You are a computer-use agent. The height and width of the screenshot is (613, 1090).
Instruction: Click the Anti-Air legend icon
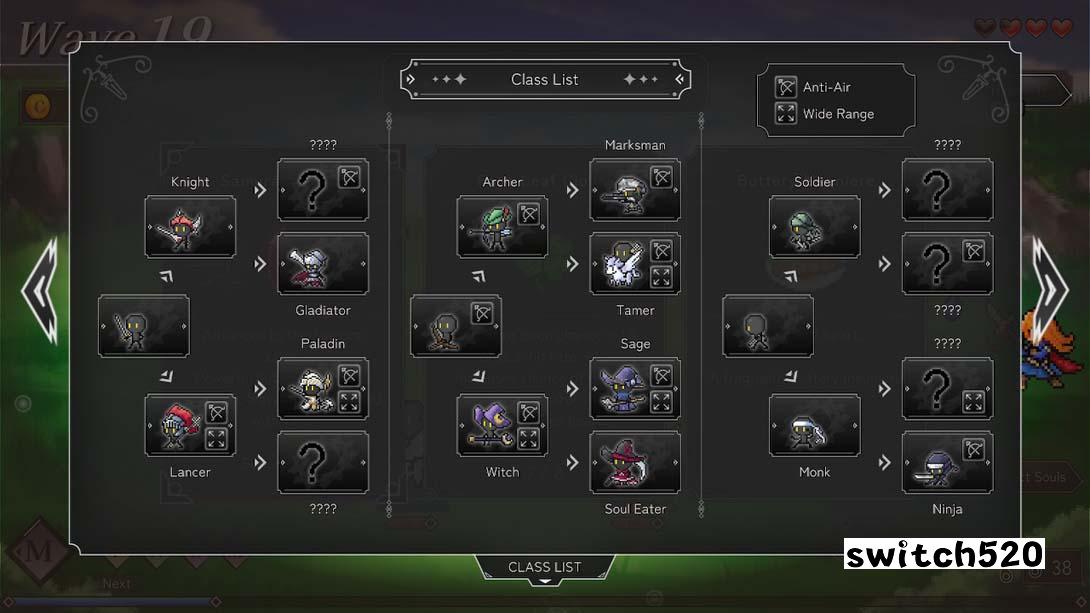tap(786, 87)
